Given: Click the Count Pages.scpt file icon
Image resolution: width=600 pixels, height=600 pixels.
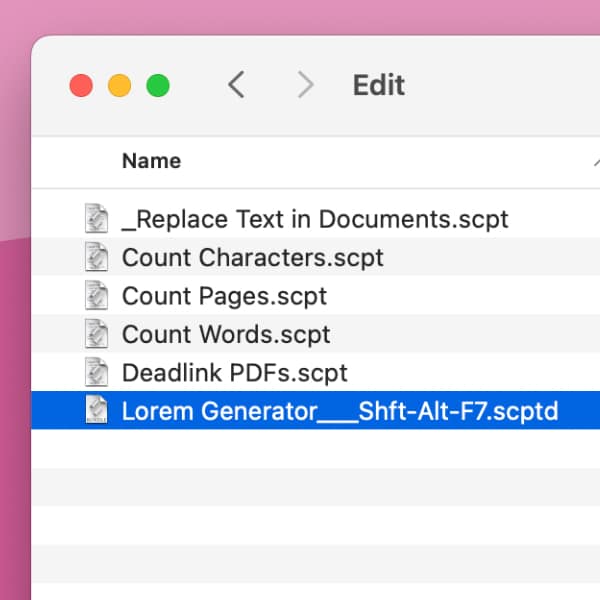Looking at the screenshot, I should [96, 296].
